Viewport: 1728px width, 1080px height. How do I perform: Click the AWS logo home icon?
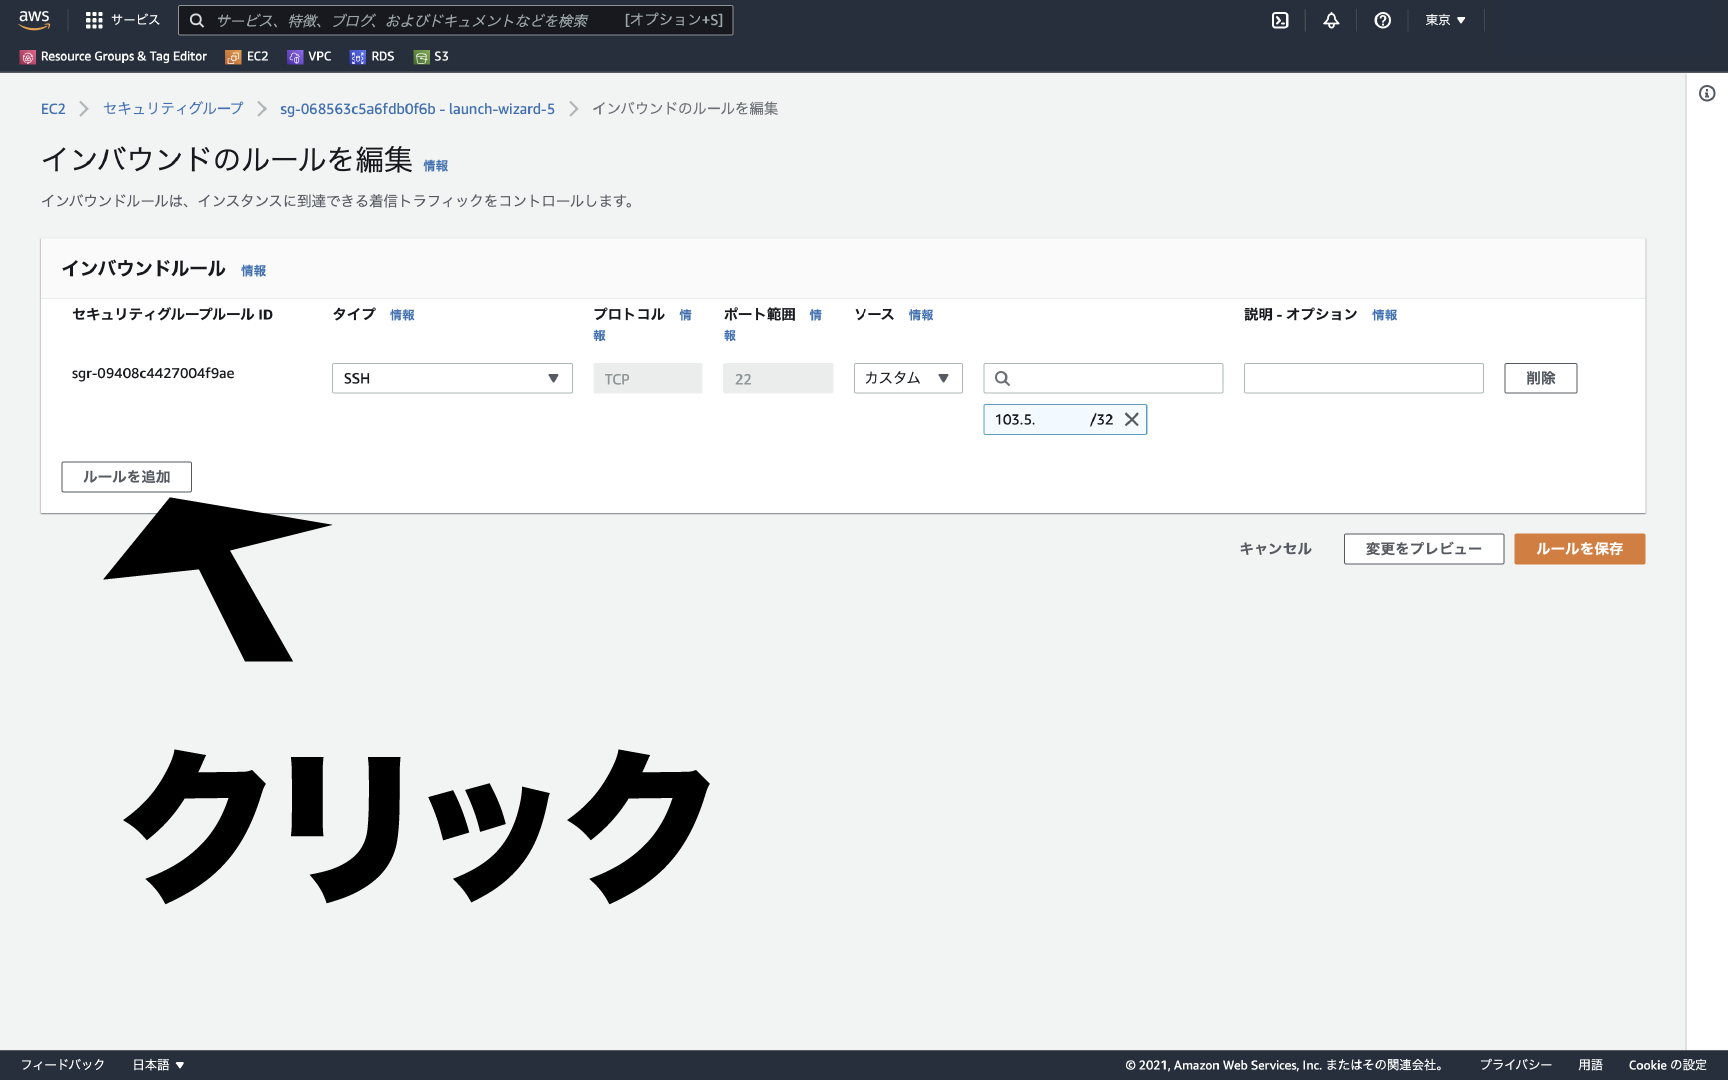coord(34,20)
